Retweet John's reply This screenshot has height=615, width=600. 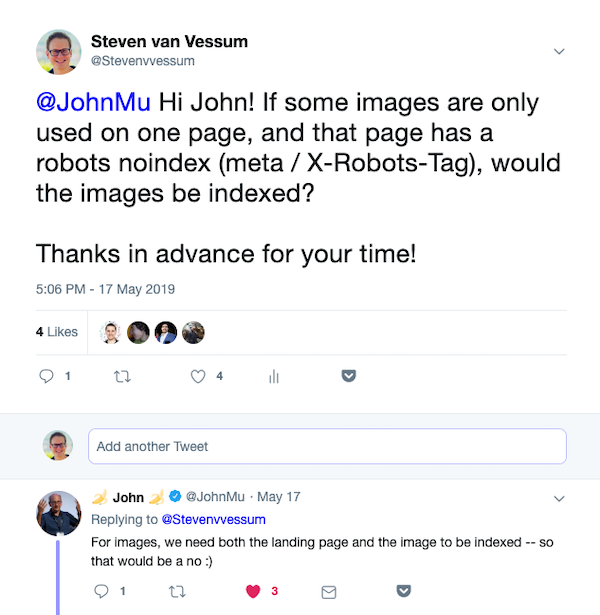(x=177, y=591)
